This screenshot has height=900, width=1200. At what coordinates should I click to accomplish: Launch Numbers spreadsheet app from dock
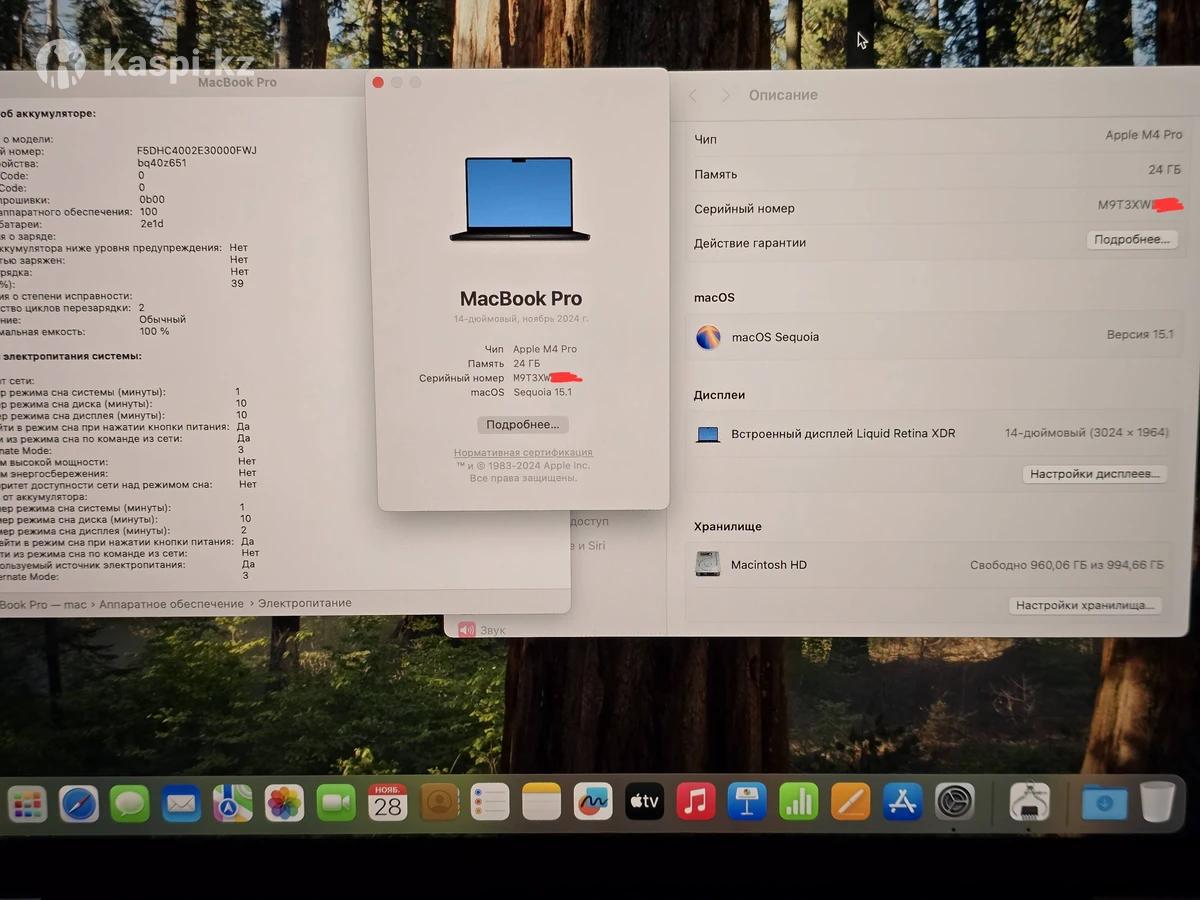point(799,802)
